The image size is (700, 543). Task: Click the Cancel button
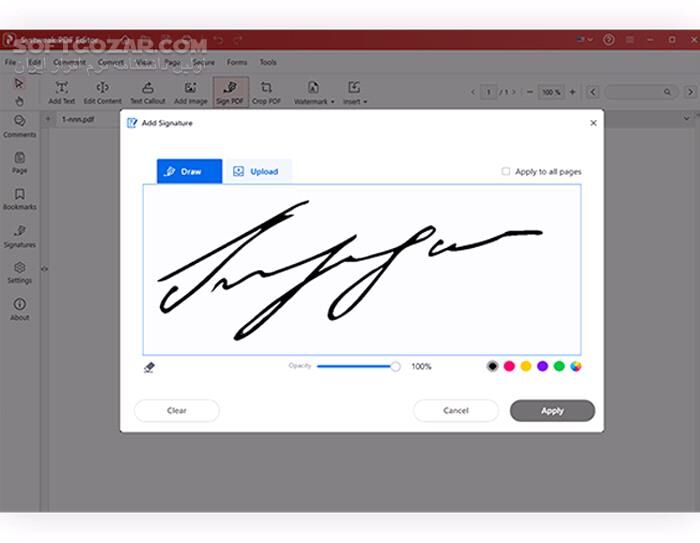point(456,410)
